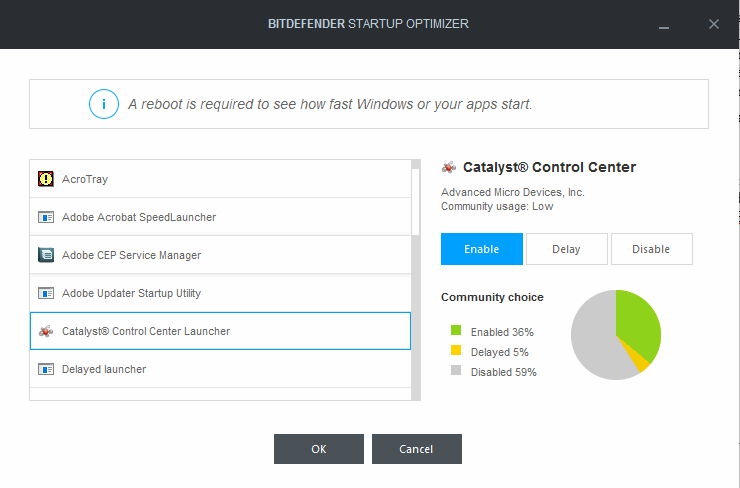
Task: Click the info icon in reboot notice
Action: tap(104, 104)
